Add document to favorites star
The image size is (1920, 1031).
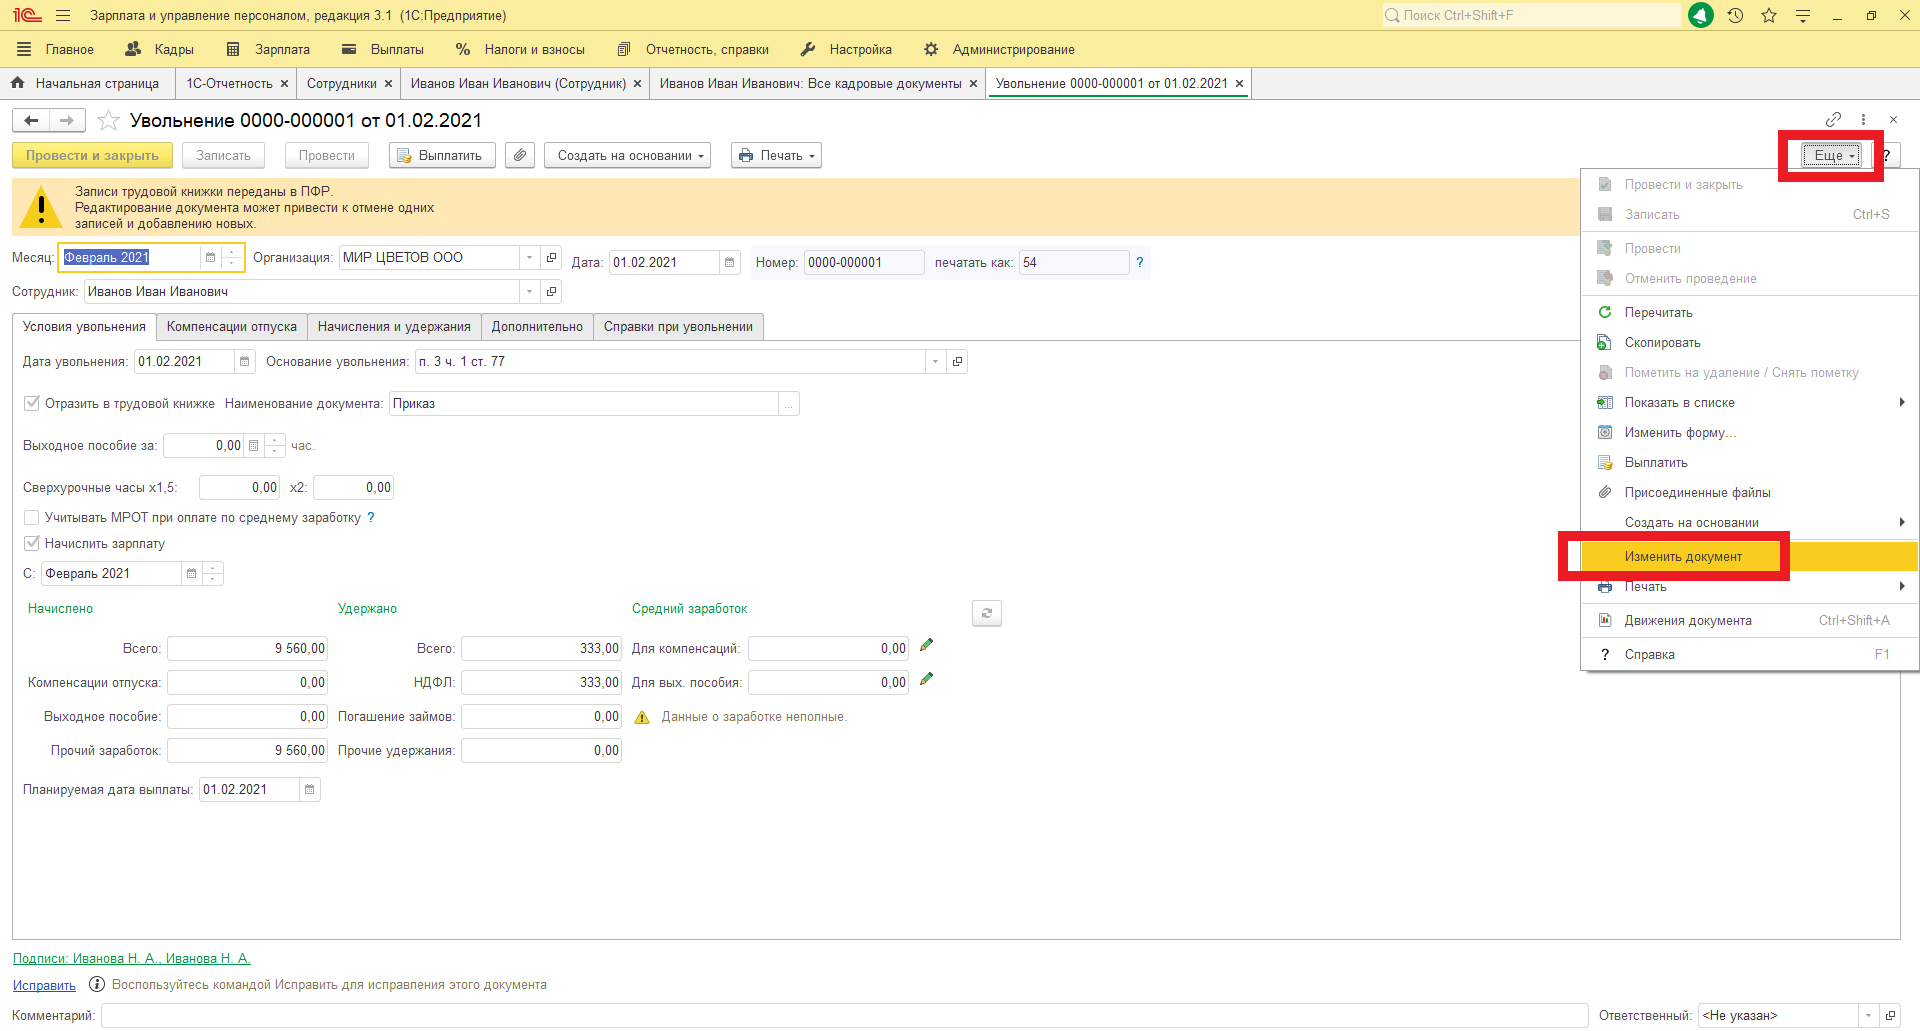coord(108,121)
